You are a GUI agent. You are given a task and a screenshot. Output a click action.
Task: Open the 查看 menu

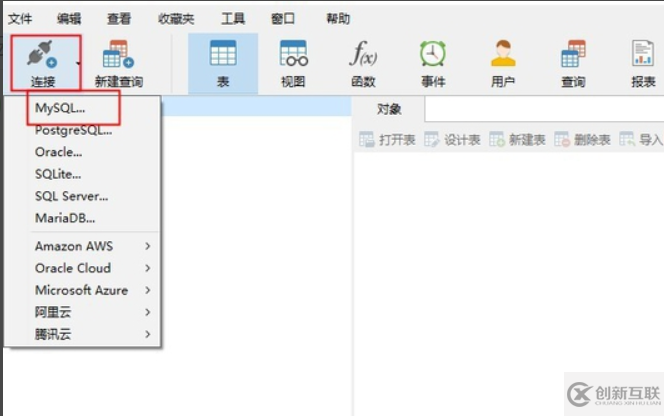click(119, 19)
